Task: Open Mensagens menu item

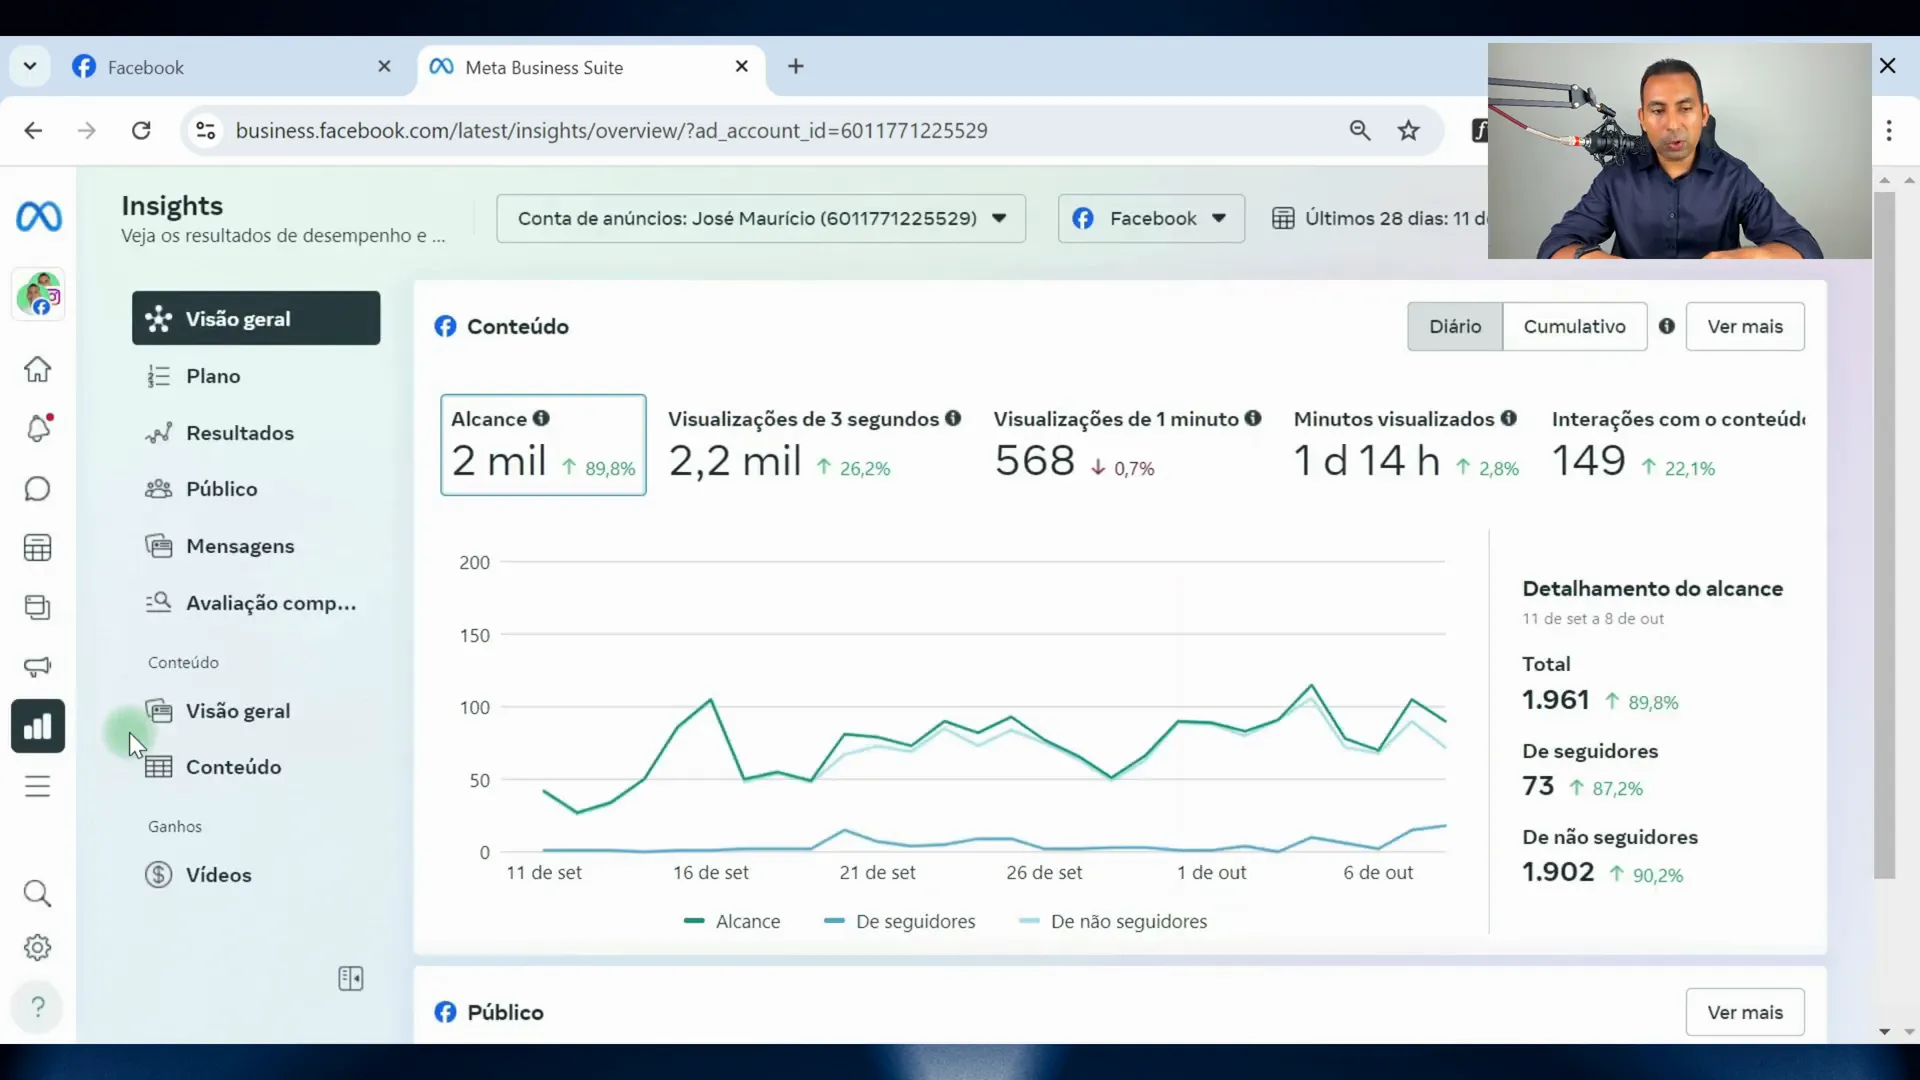Action: 256,546
